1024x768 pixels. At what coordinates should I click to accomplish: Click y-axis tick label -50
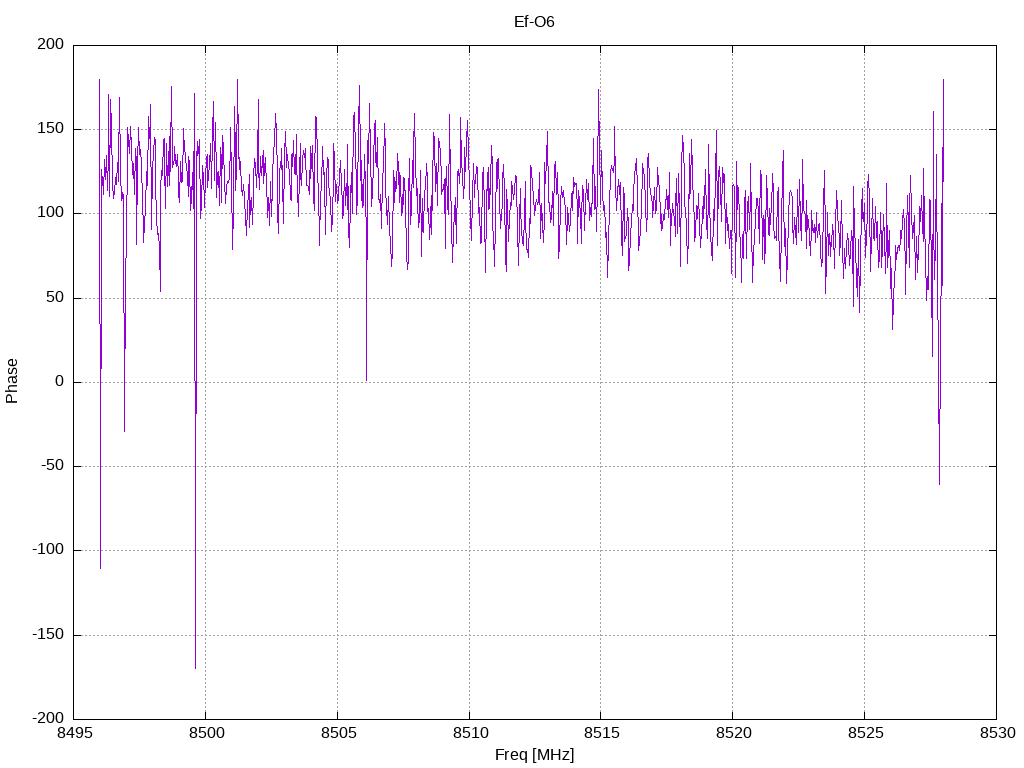point(53,466)
